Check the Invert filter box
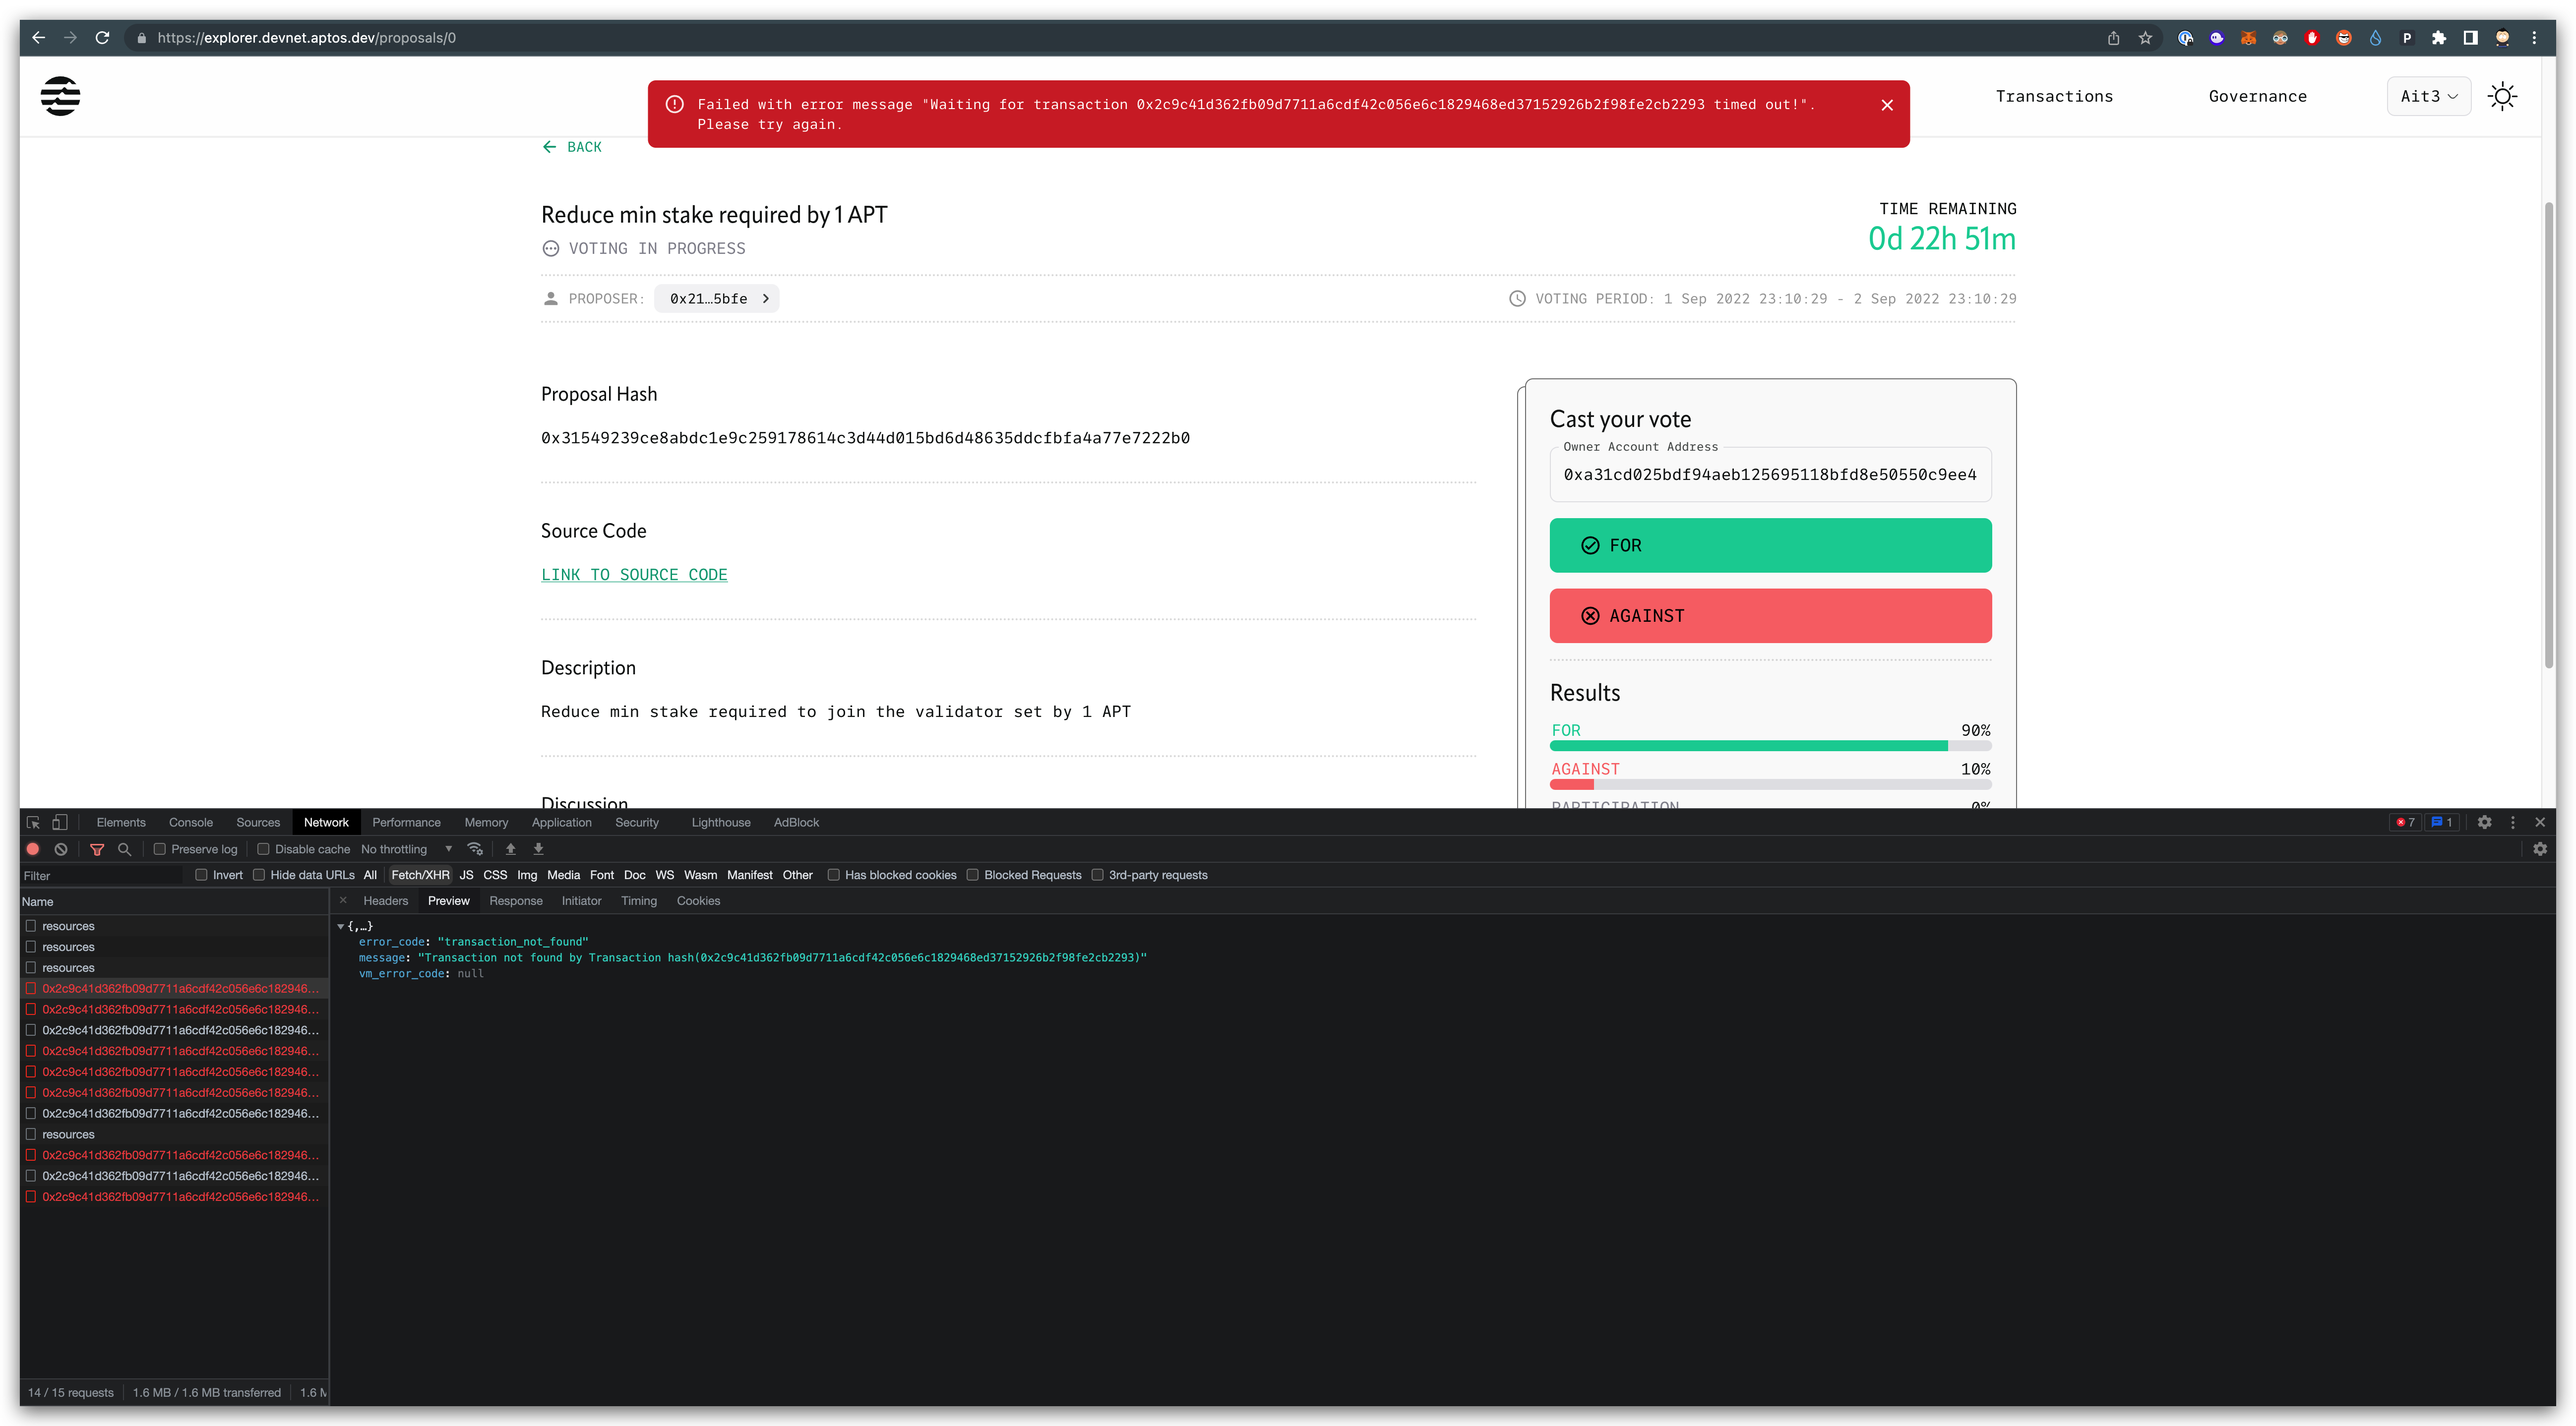Screen dimensions: 2576x1426 [203, 874]
